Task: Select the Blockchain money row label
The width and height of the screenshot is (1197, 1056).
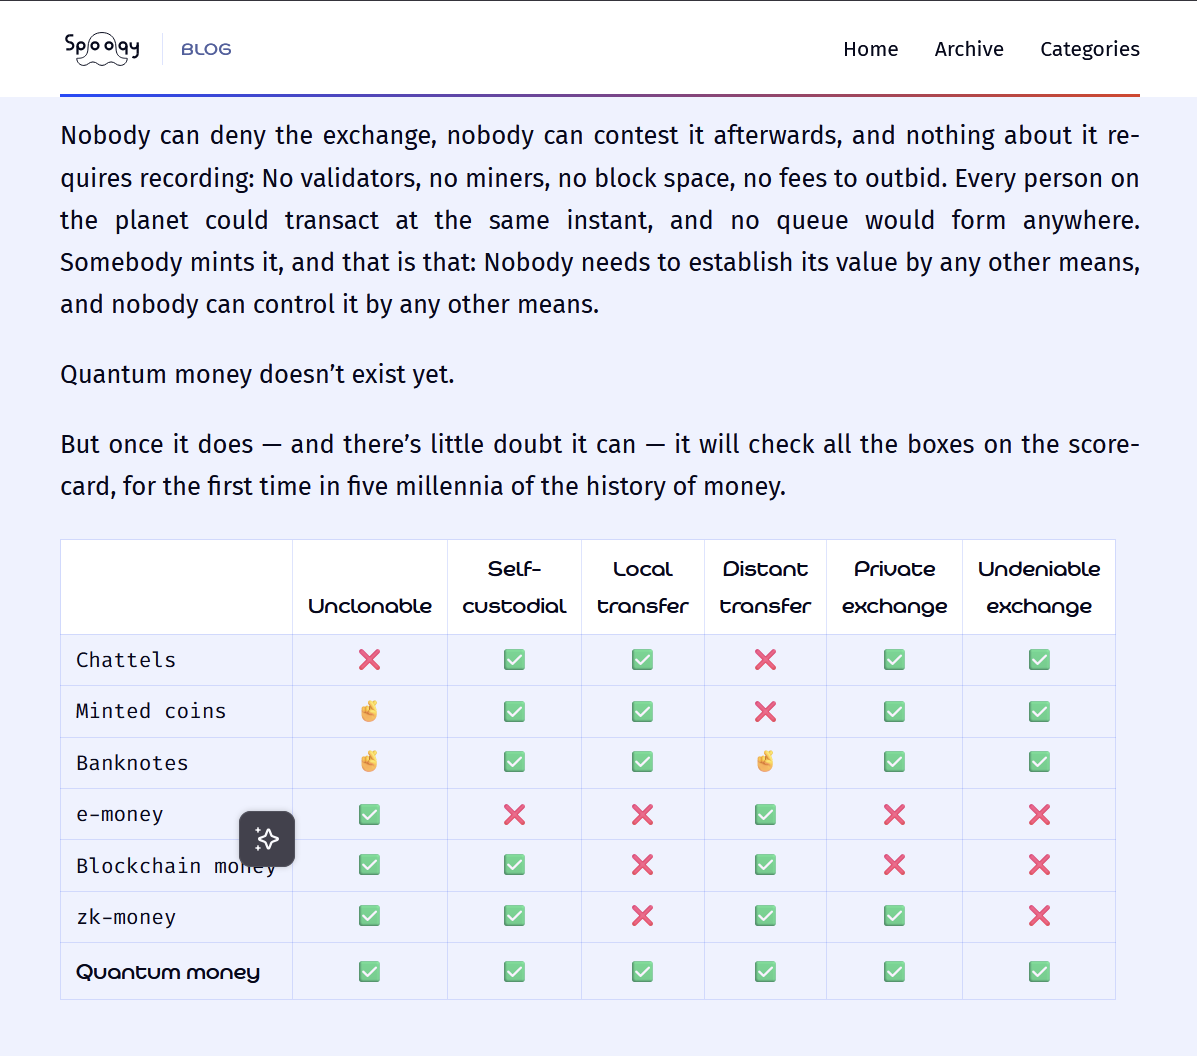Action: coord(176,866)
